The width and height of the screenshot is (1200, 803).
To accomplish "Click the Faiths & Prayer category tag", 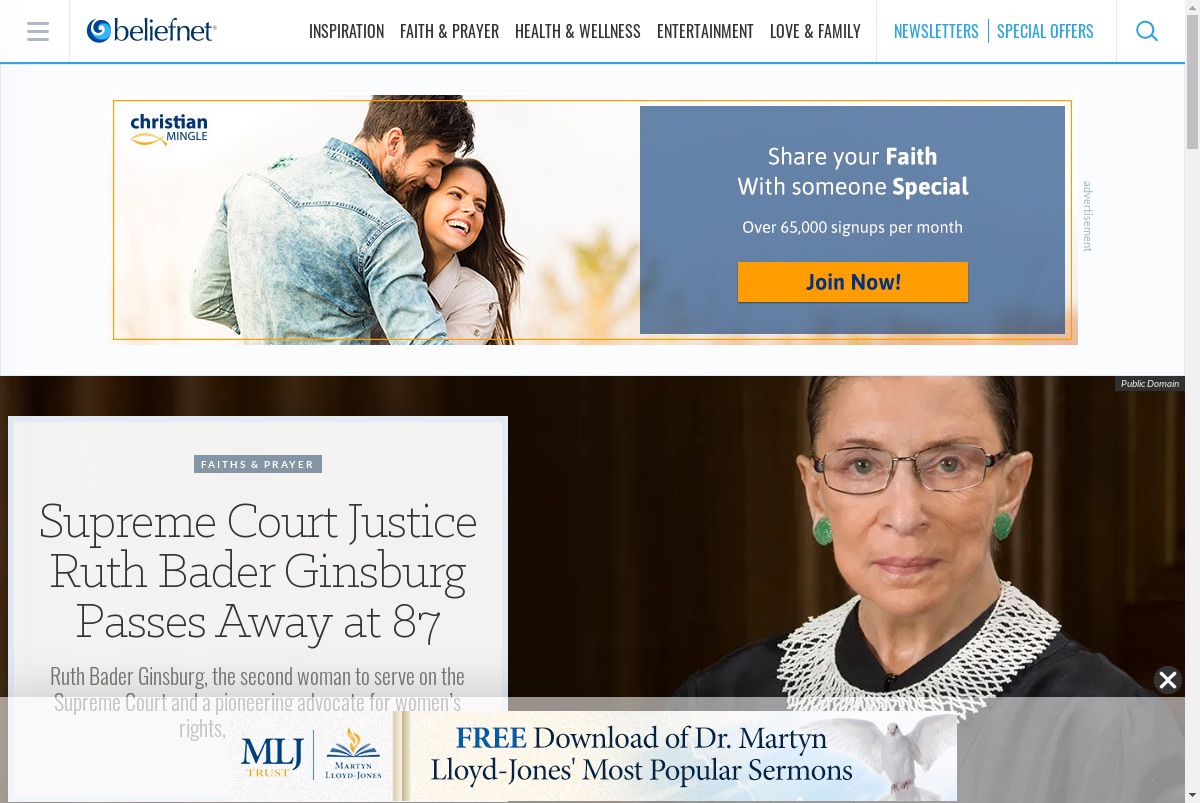I will 258,464.
